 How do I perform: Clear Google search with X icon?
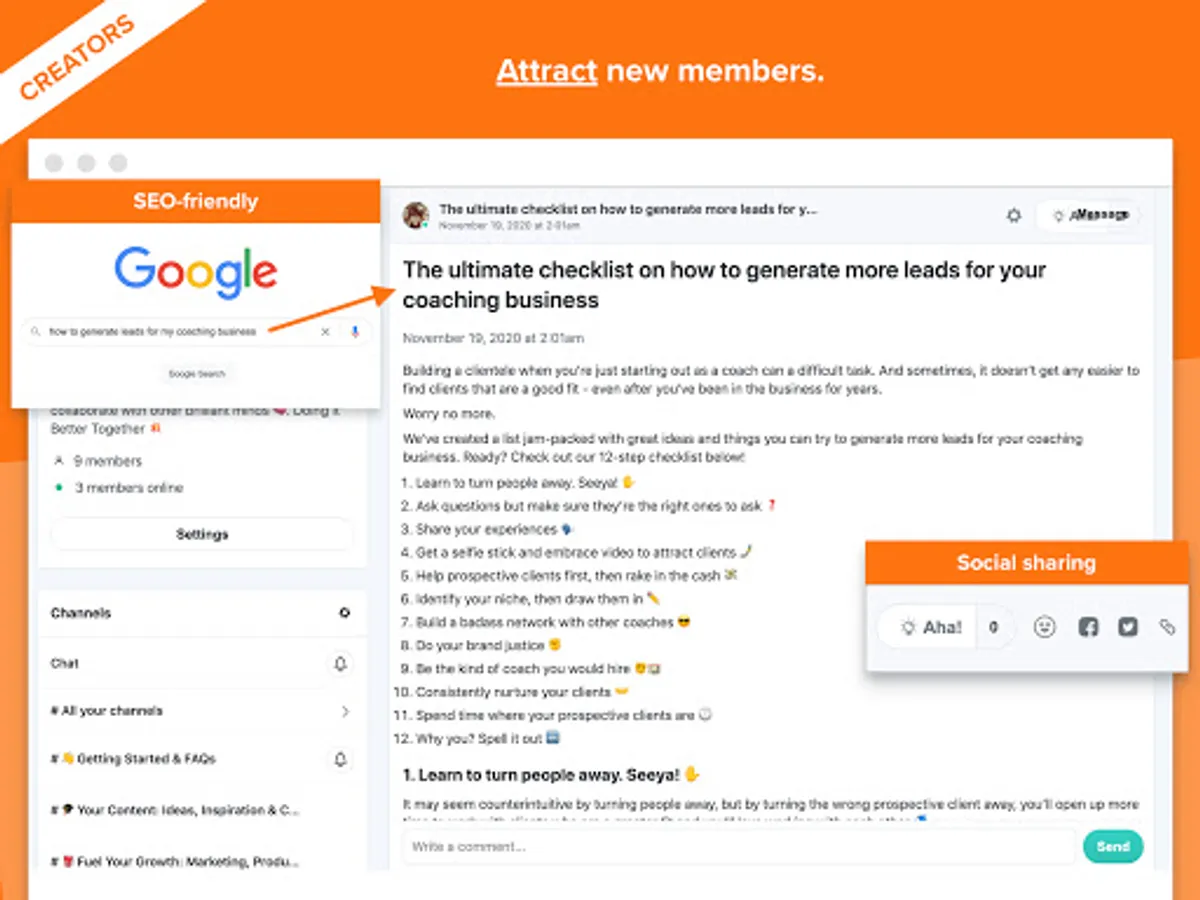325,331
